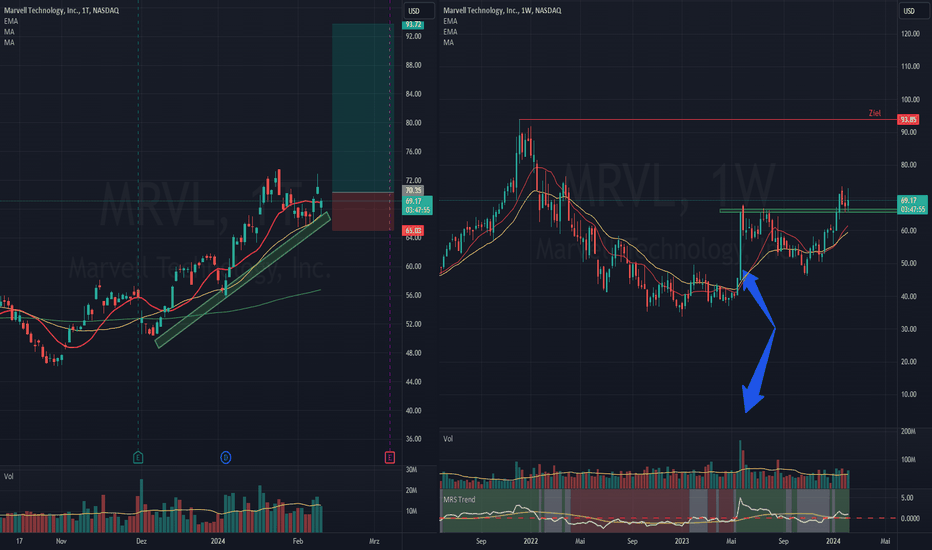Image resolution: width=932 pixels, height=550 pixels.
Task: Click 5.00 on MRS Trend scale
Action: [907, 498]
